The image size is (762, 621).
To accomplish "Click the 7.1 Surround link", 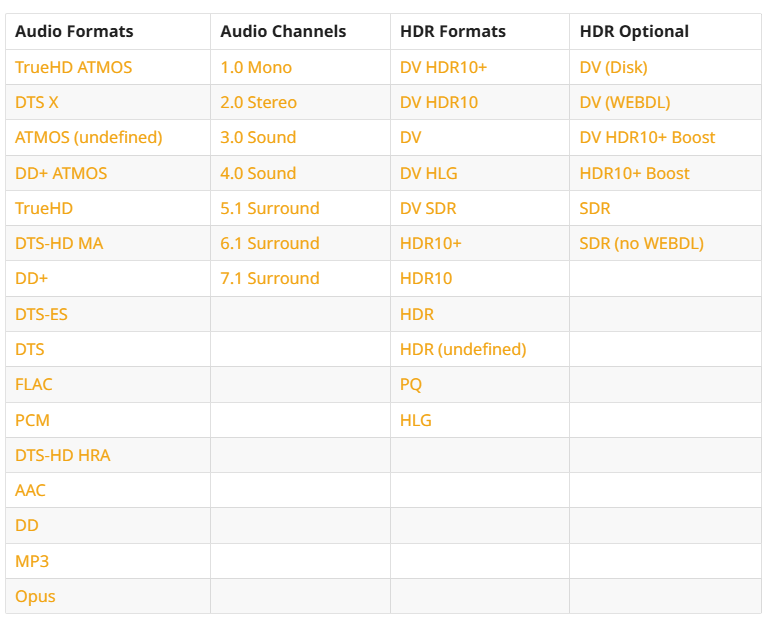I will [x=270, y=278].
